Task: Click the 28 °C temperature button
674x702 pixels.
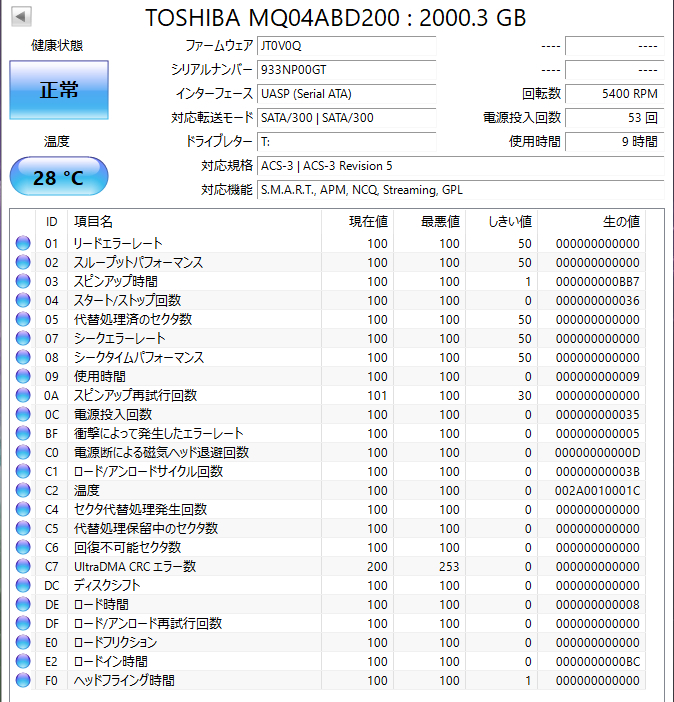Action: (59, 176)
